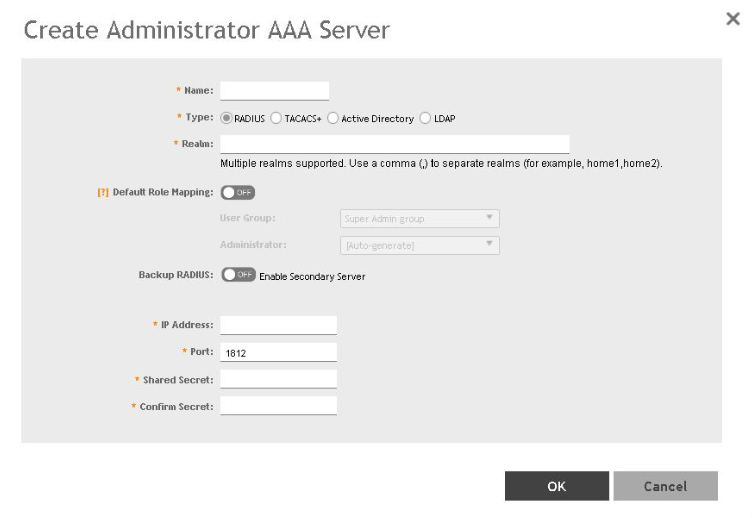This screenshot has width=752, height=518.
Task: Select the IP Address input box
Action: click(x=279, y=325)
